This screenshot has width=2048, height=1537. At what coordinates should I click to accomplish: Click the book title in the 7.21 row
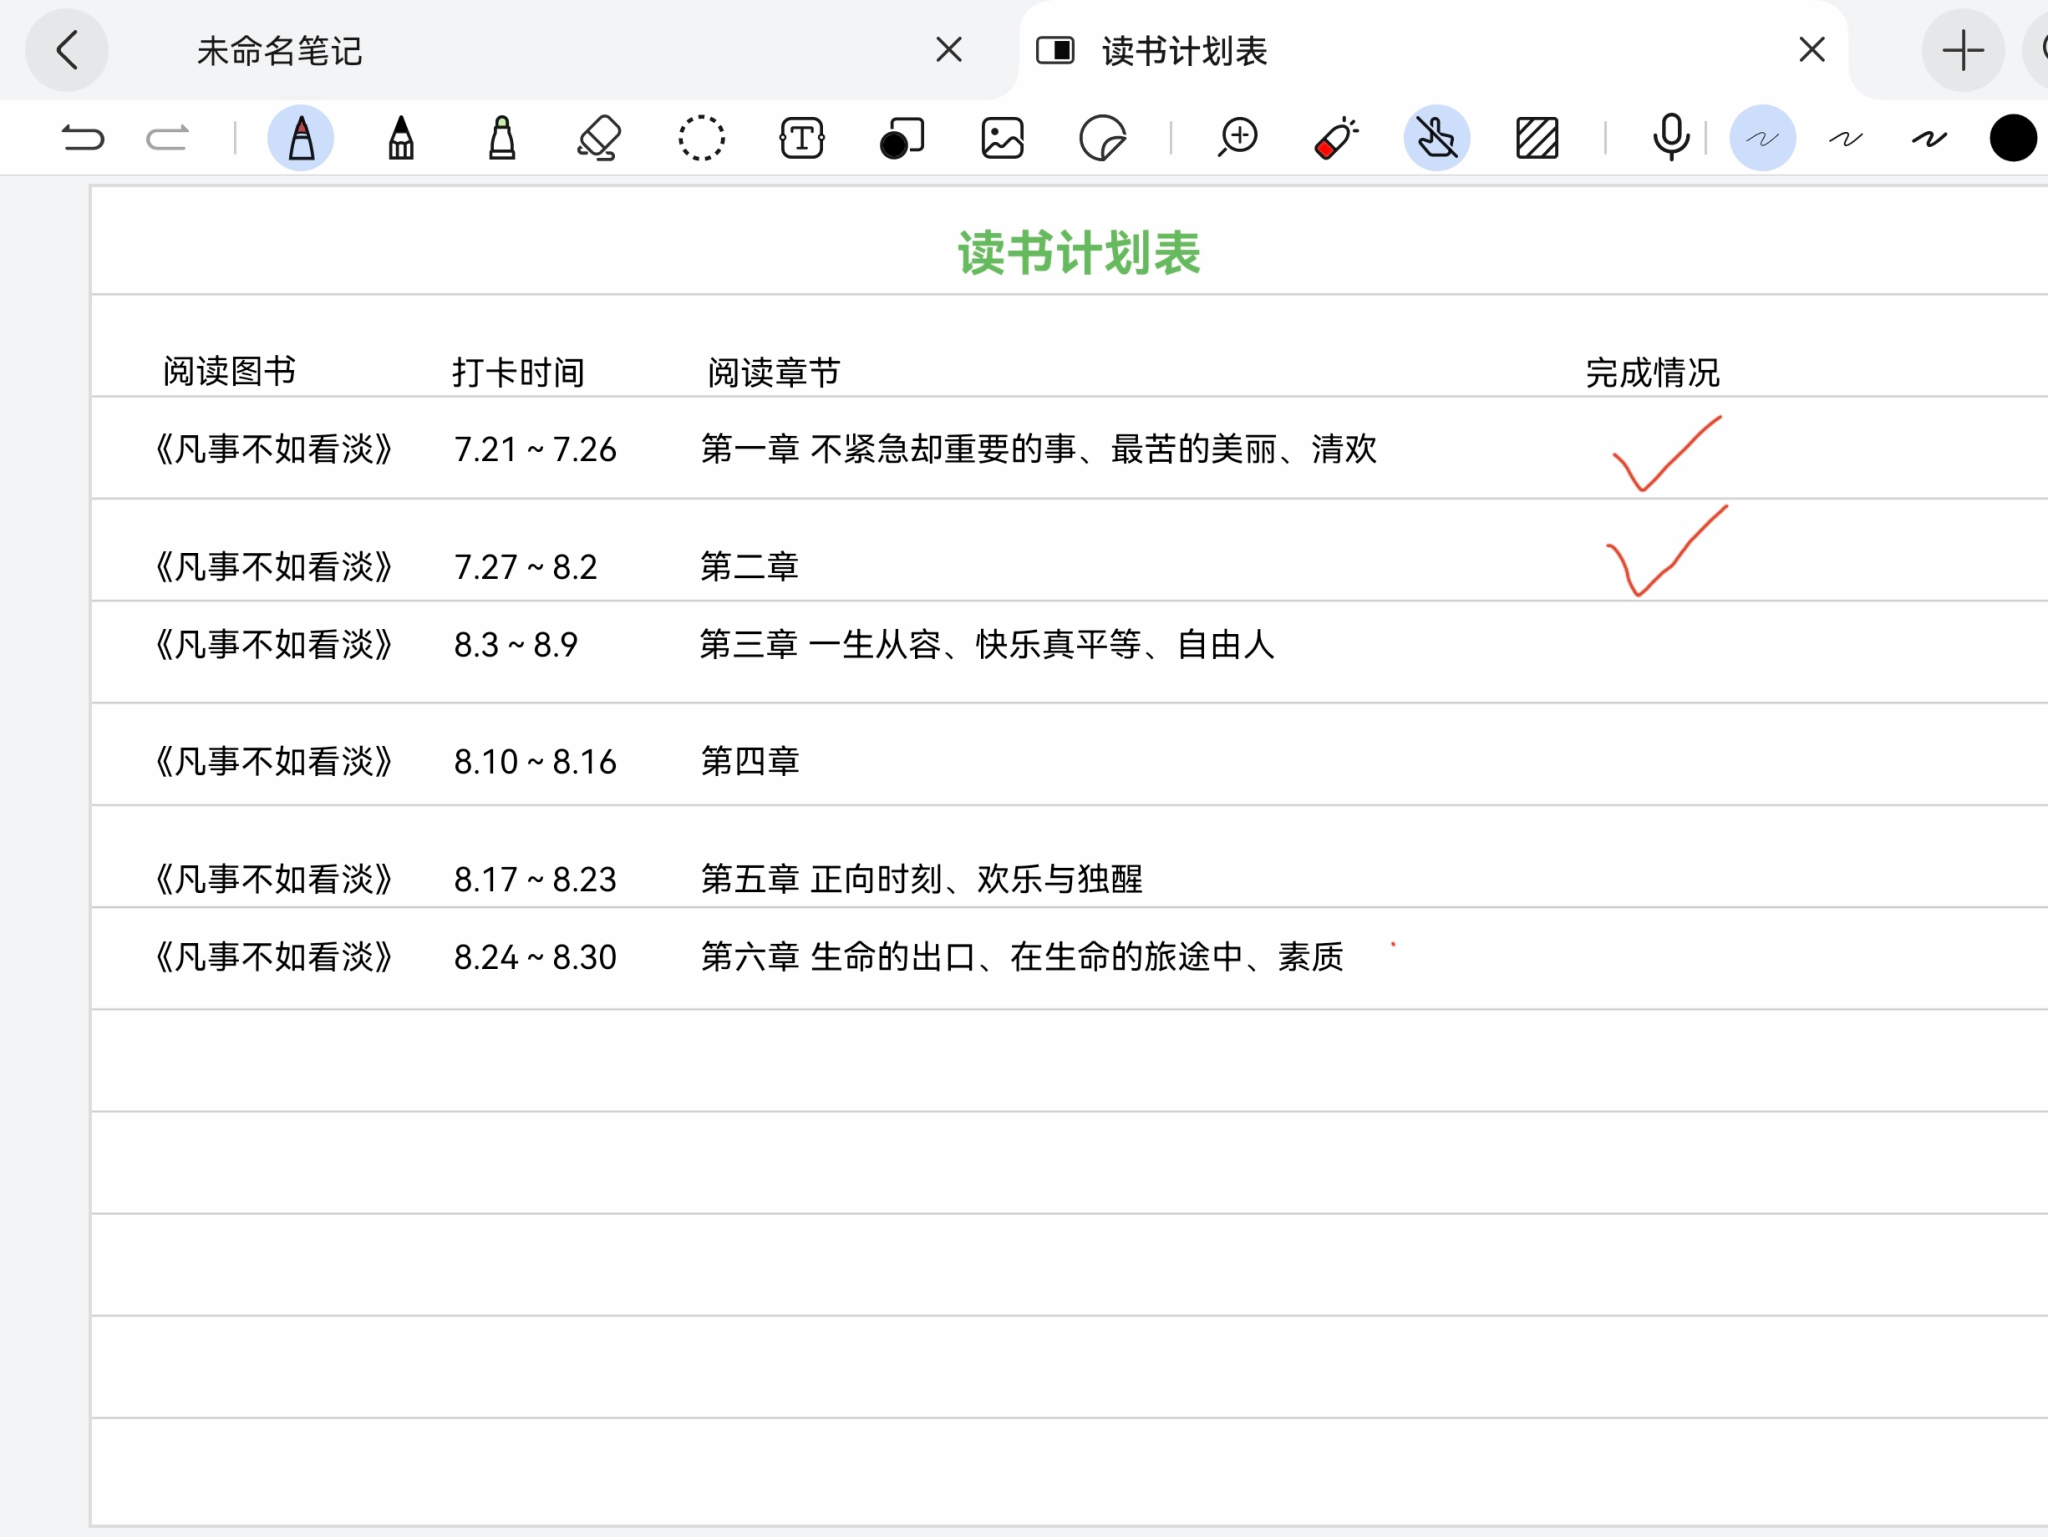click(273, 449)
